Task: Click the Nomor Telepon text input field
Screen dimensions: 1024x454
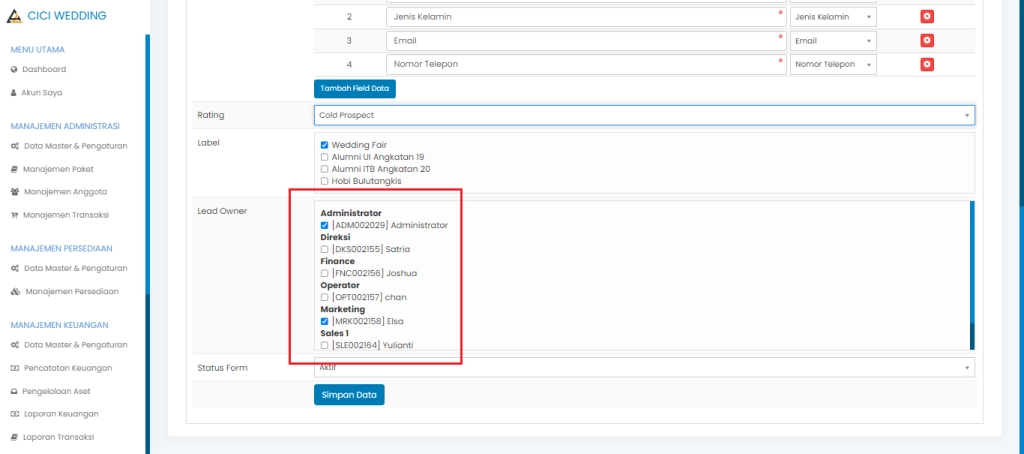Action: point(585,64)
